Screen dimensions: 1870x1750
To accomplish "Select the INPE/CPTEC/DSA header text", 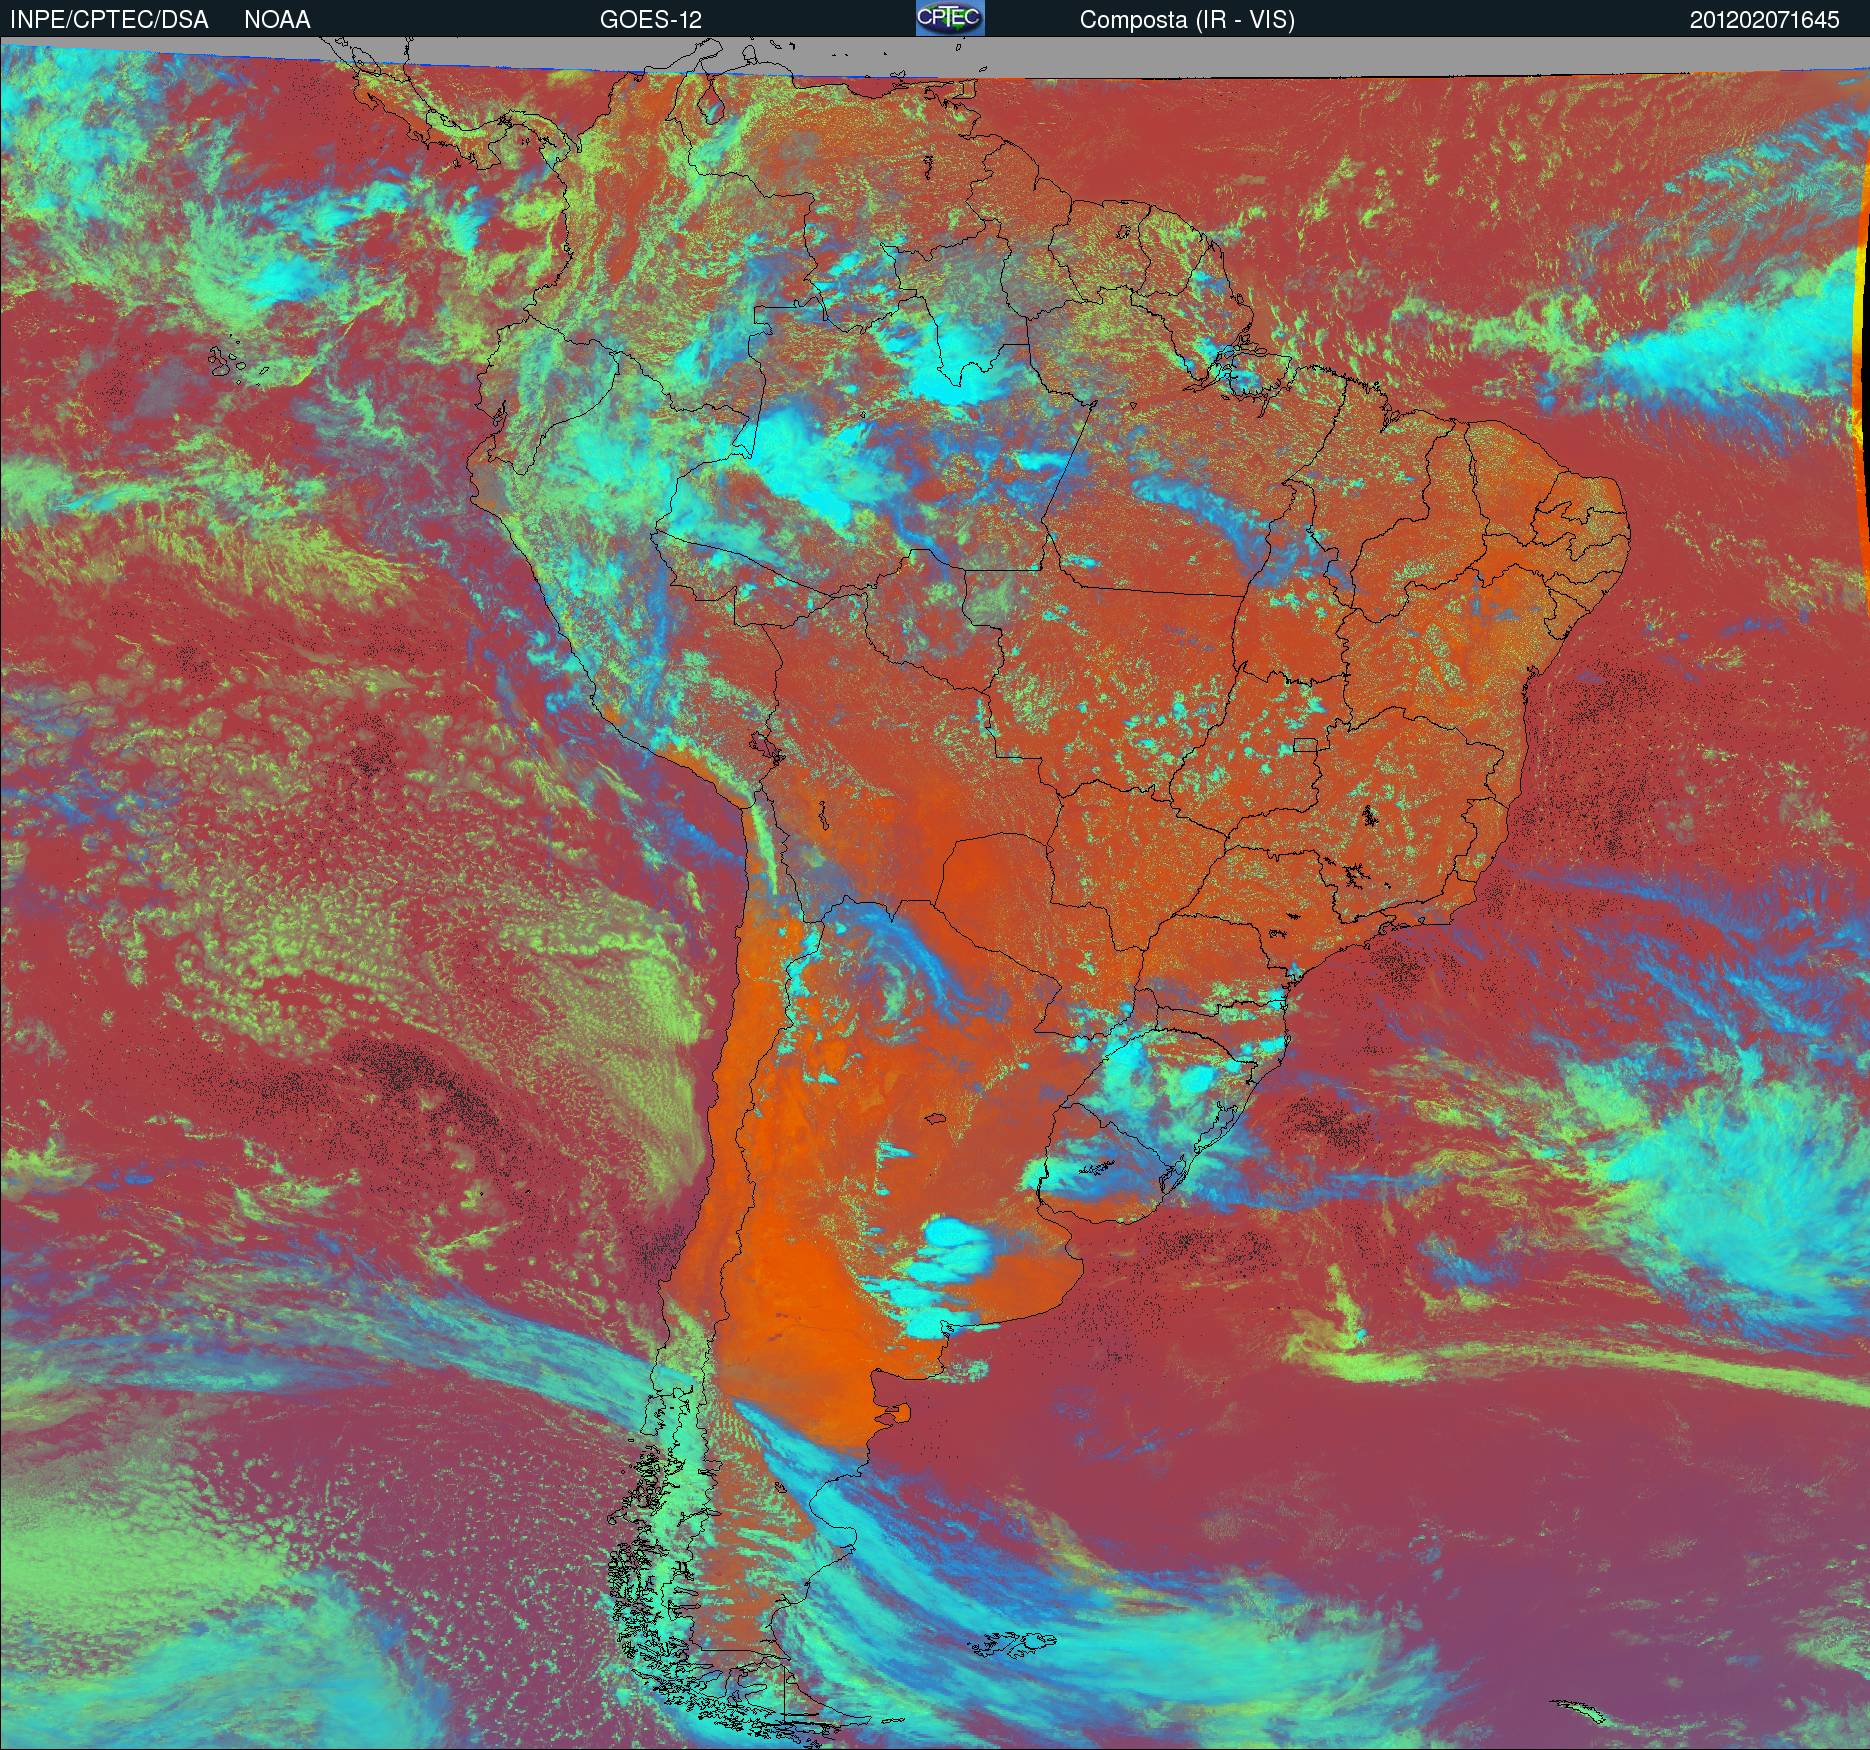I will coord(109,20).
